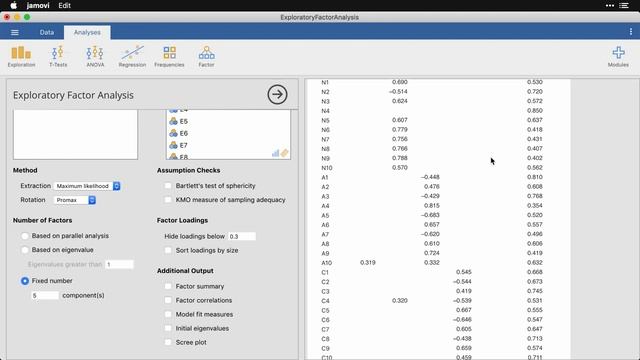Click the A9 loading value 0.724

(431, 253)
